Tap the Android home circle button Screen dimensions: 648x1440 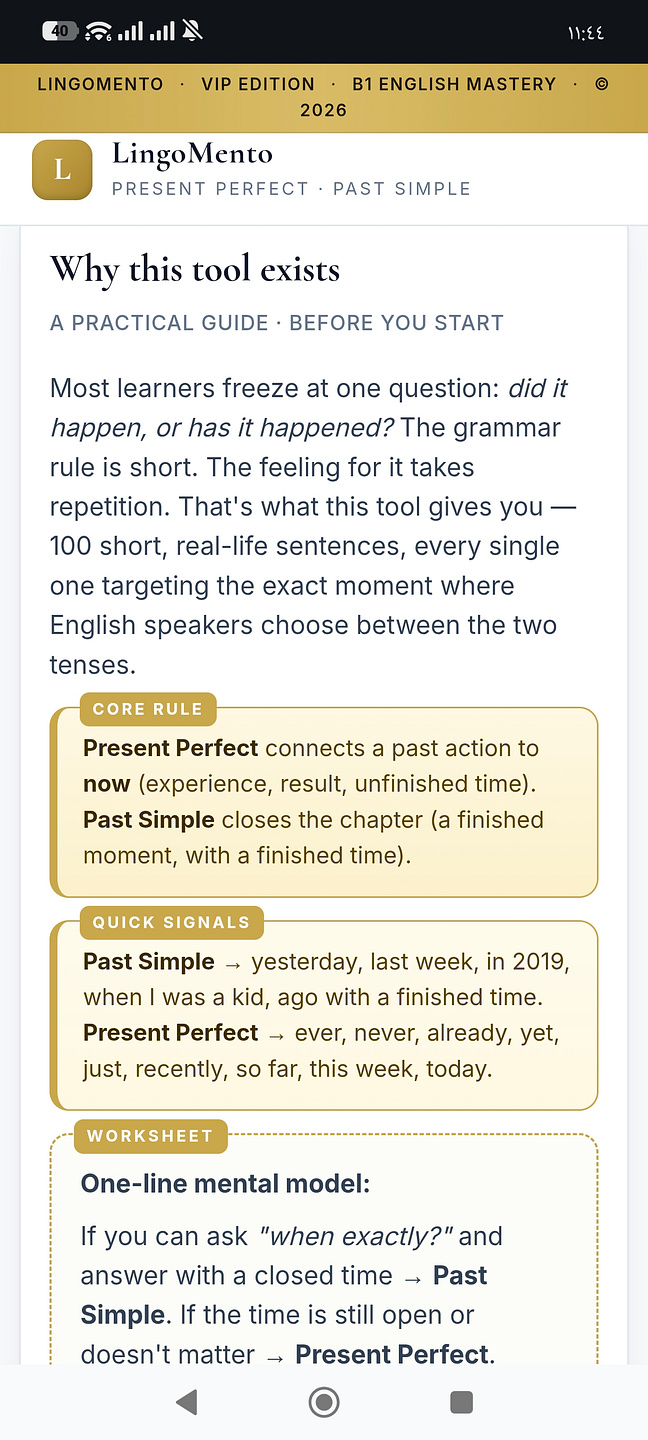324,1402
